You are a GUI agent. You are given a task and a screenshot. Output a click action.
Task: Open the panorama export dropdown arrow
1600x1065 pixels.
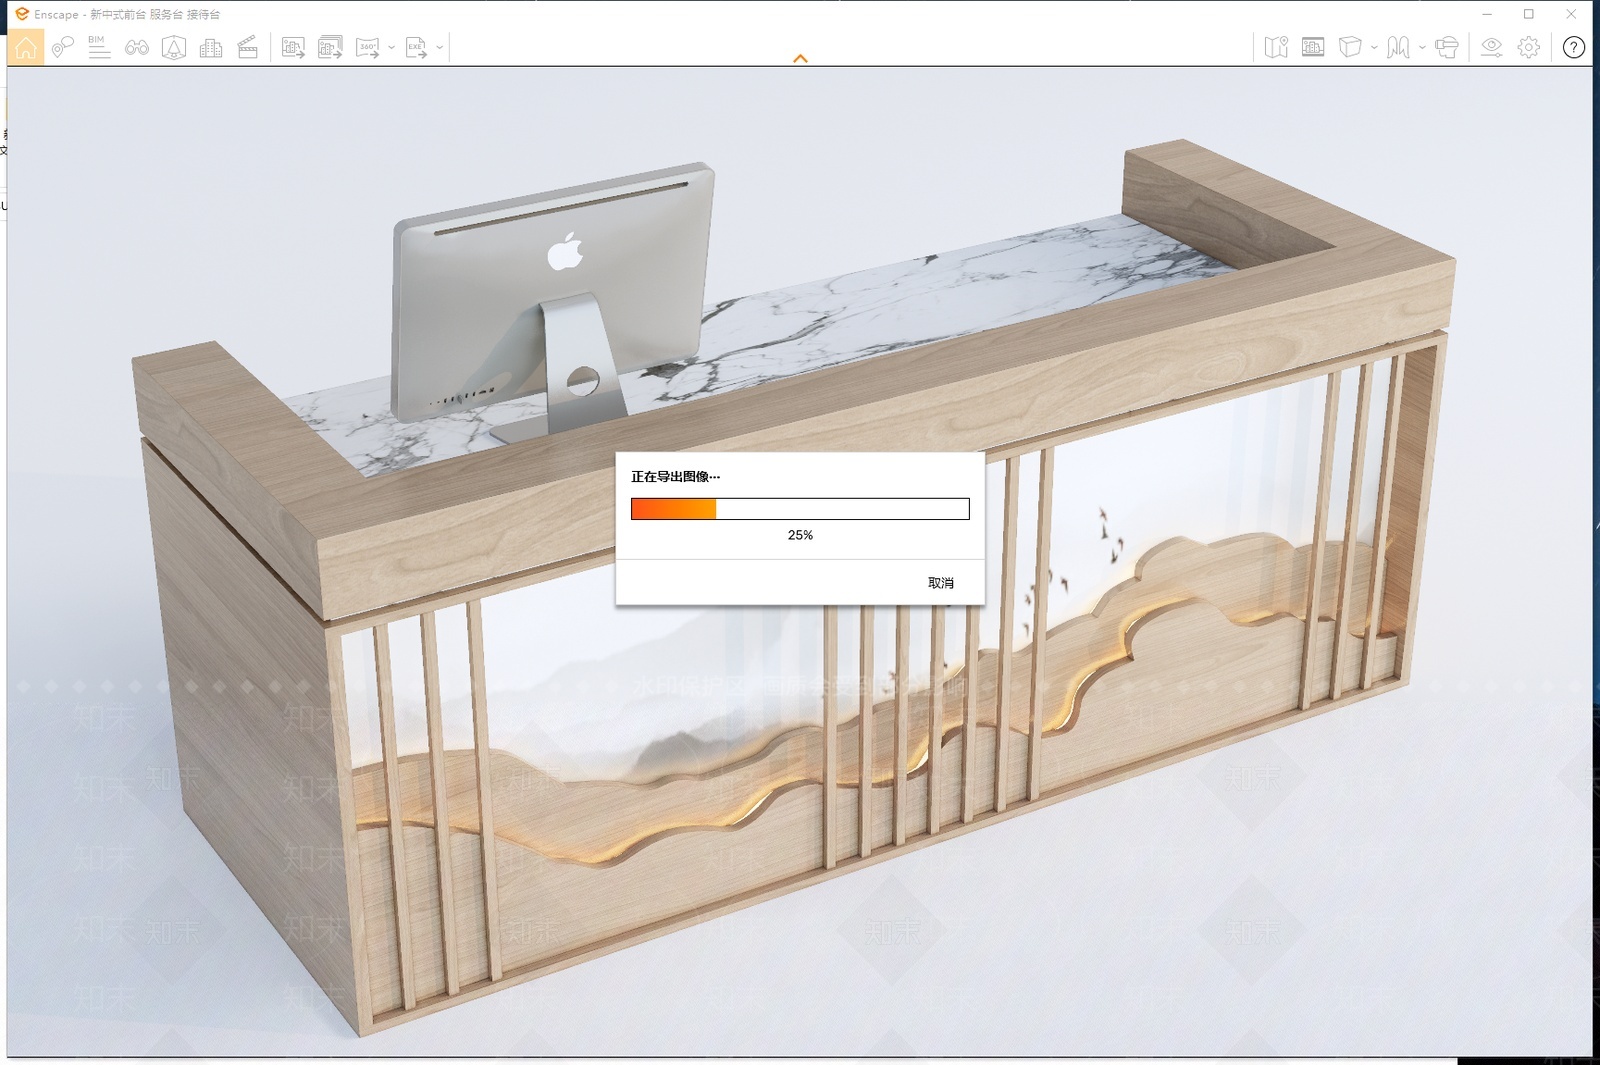391,47
